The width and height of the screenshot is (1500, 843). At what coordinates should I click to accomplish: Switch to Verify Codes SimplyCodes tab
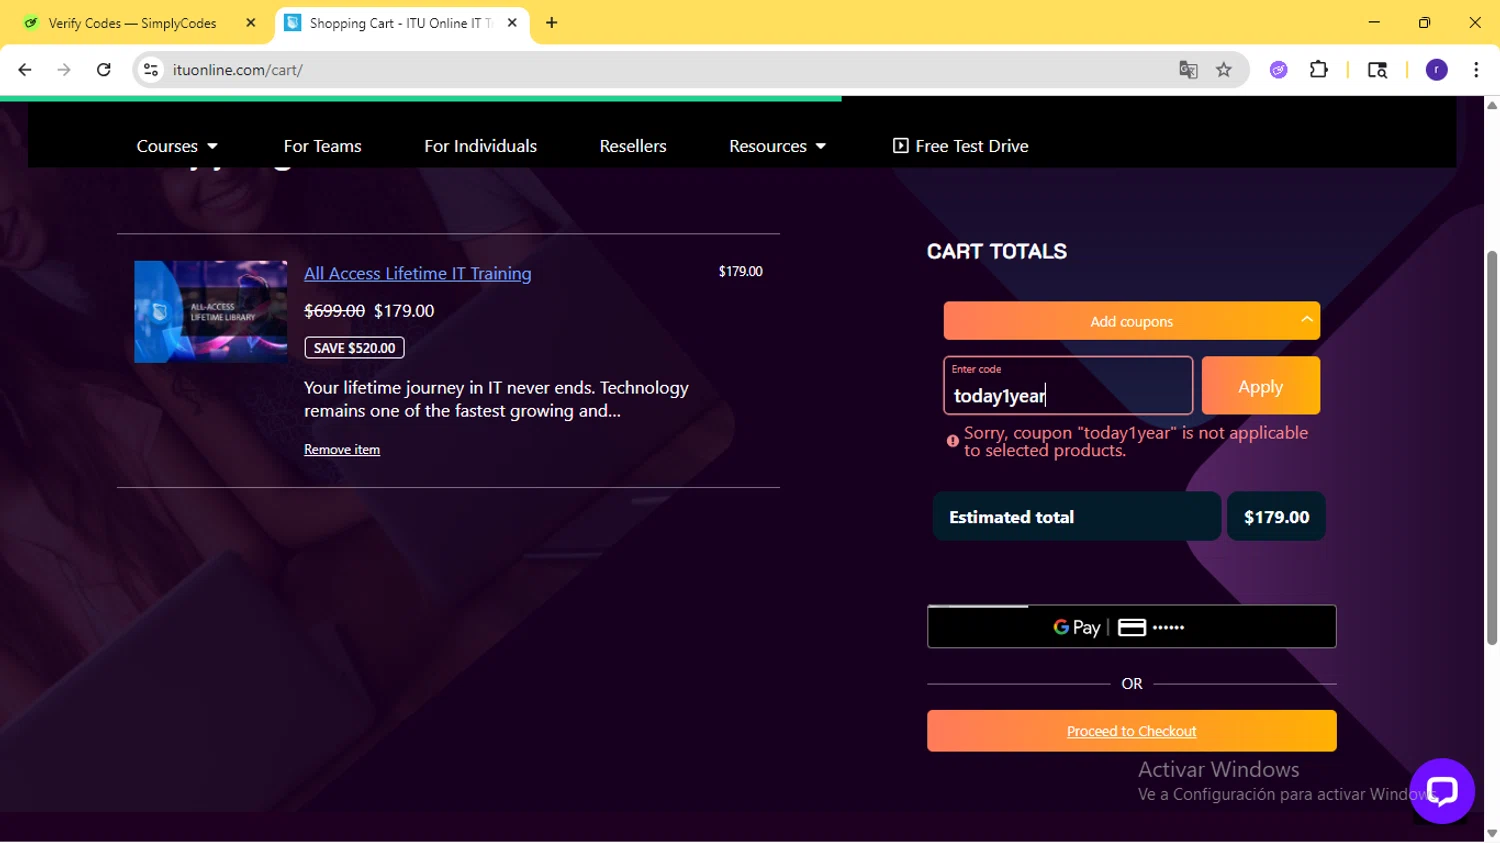(x=132, y=23)
